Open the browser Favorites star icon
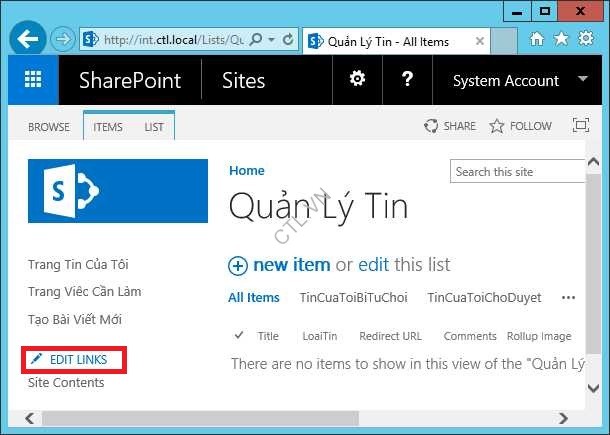This screenshot has width=610, height=435. coord(561,39)
